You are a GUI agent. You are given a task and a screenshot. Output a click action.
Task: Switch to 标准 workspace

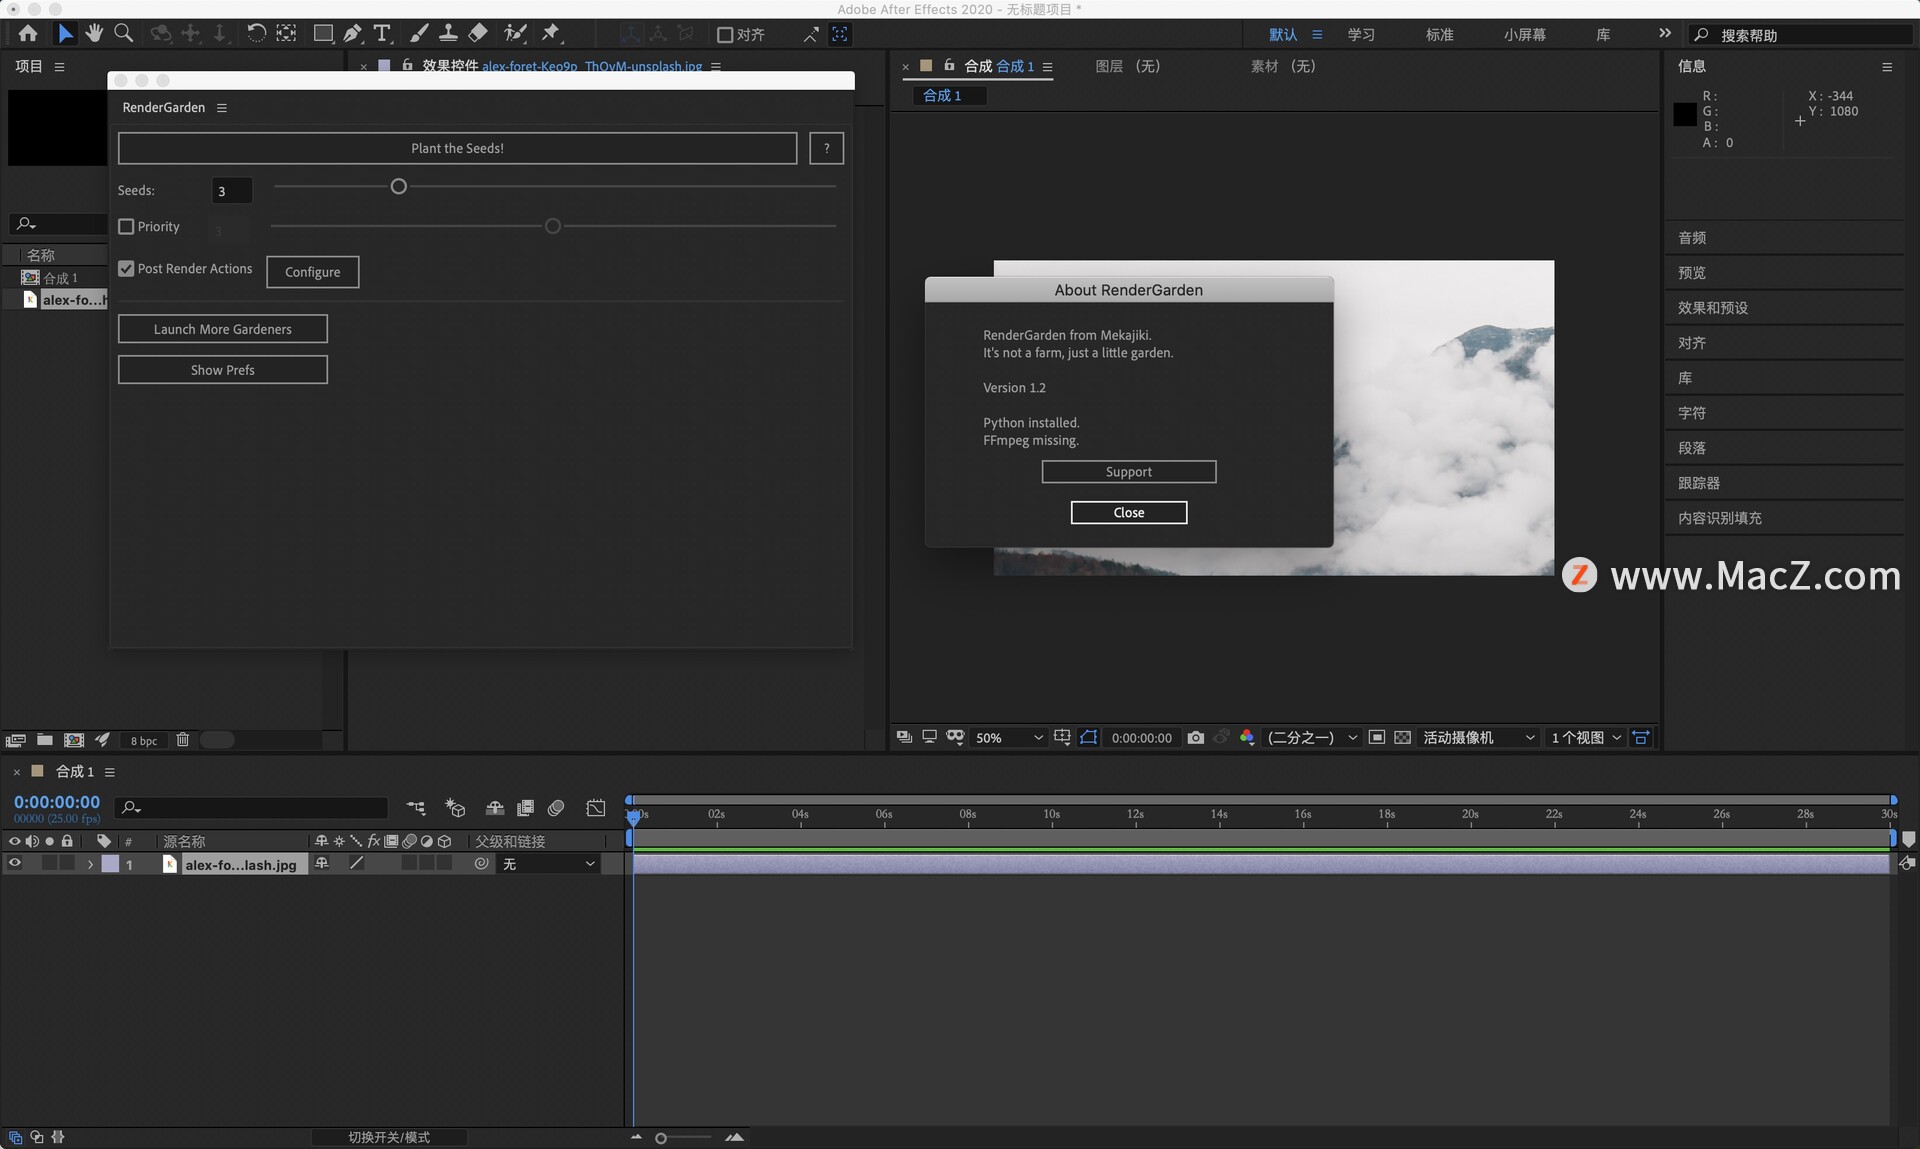[1439, 35]
